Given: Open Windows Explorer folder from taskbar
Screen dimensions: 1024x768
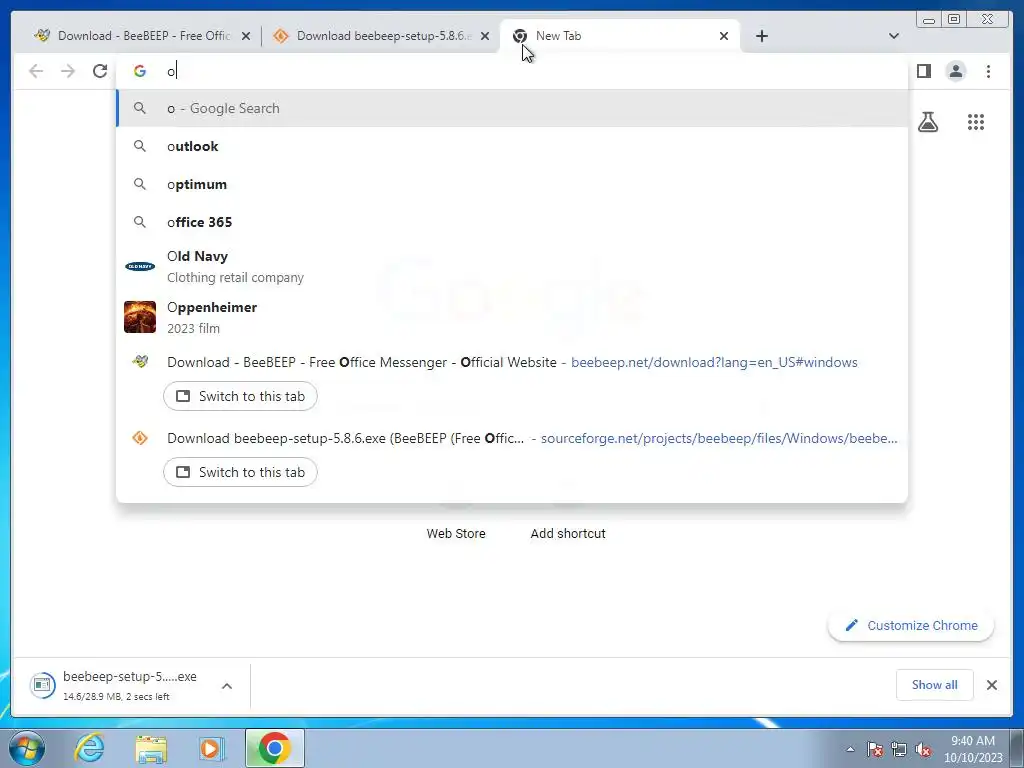Looking at the screenshot, I should click(x=151, y=748).
